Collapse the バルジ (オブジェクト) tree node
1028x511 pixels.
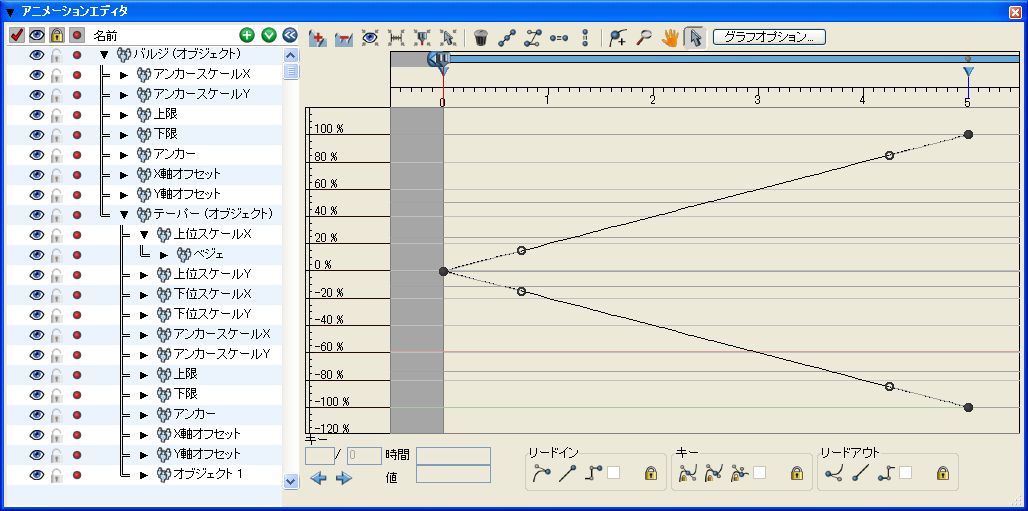(x=104, y=54)
